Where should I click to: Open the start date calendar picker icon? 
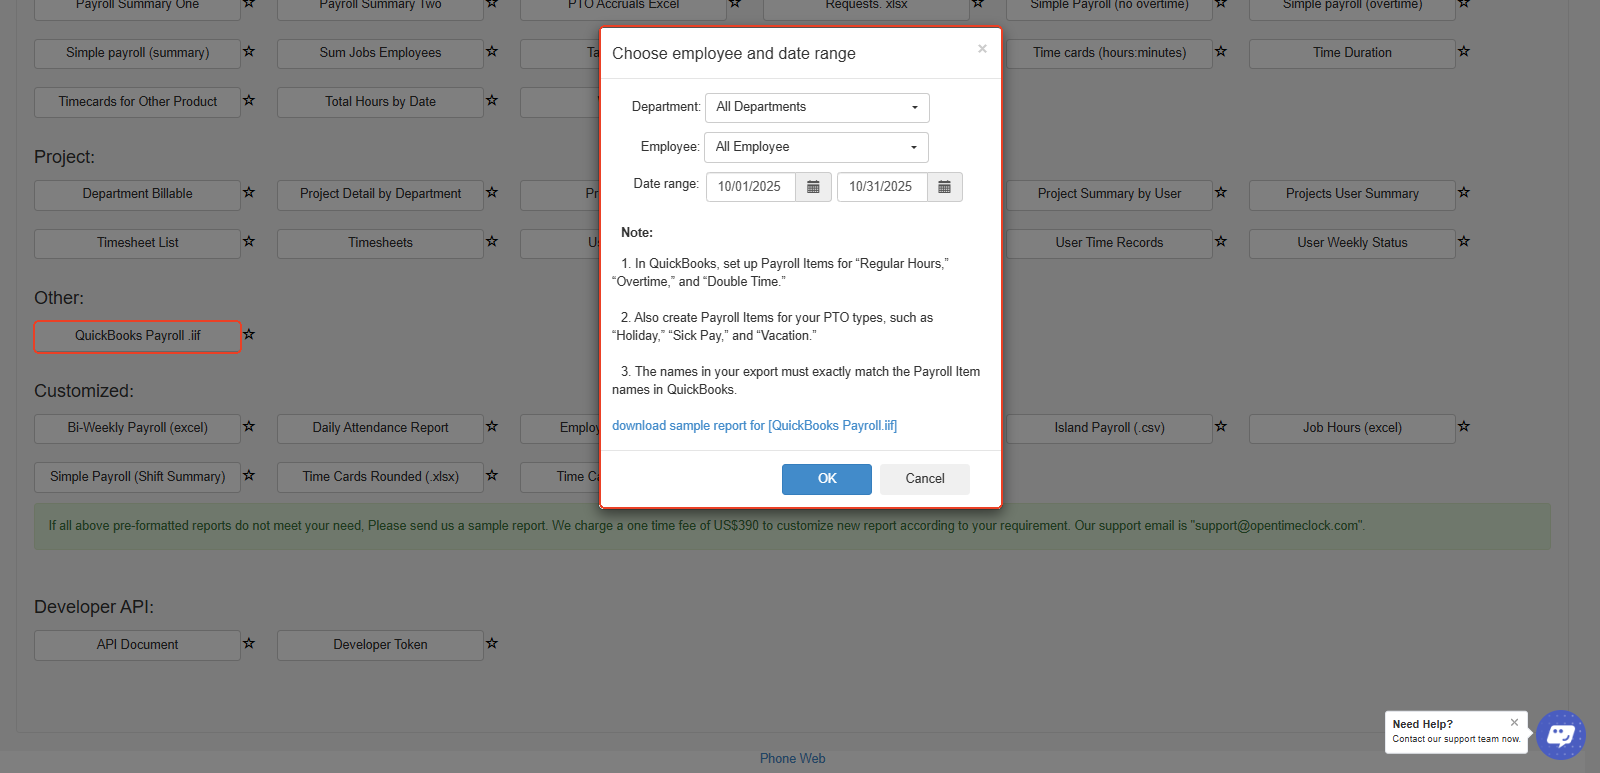(x=813, y=187)
